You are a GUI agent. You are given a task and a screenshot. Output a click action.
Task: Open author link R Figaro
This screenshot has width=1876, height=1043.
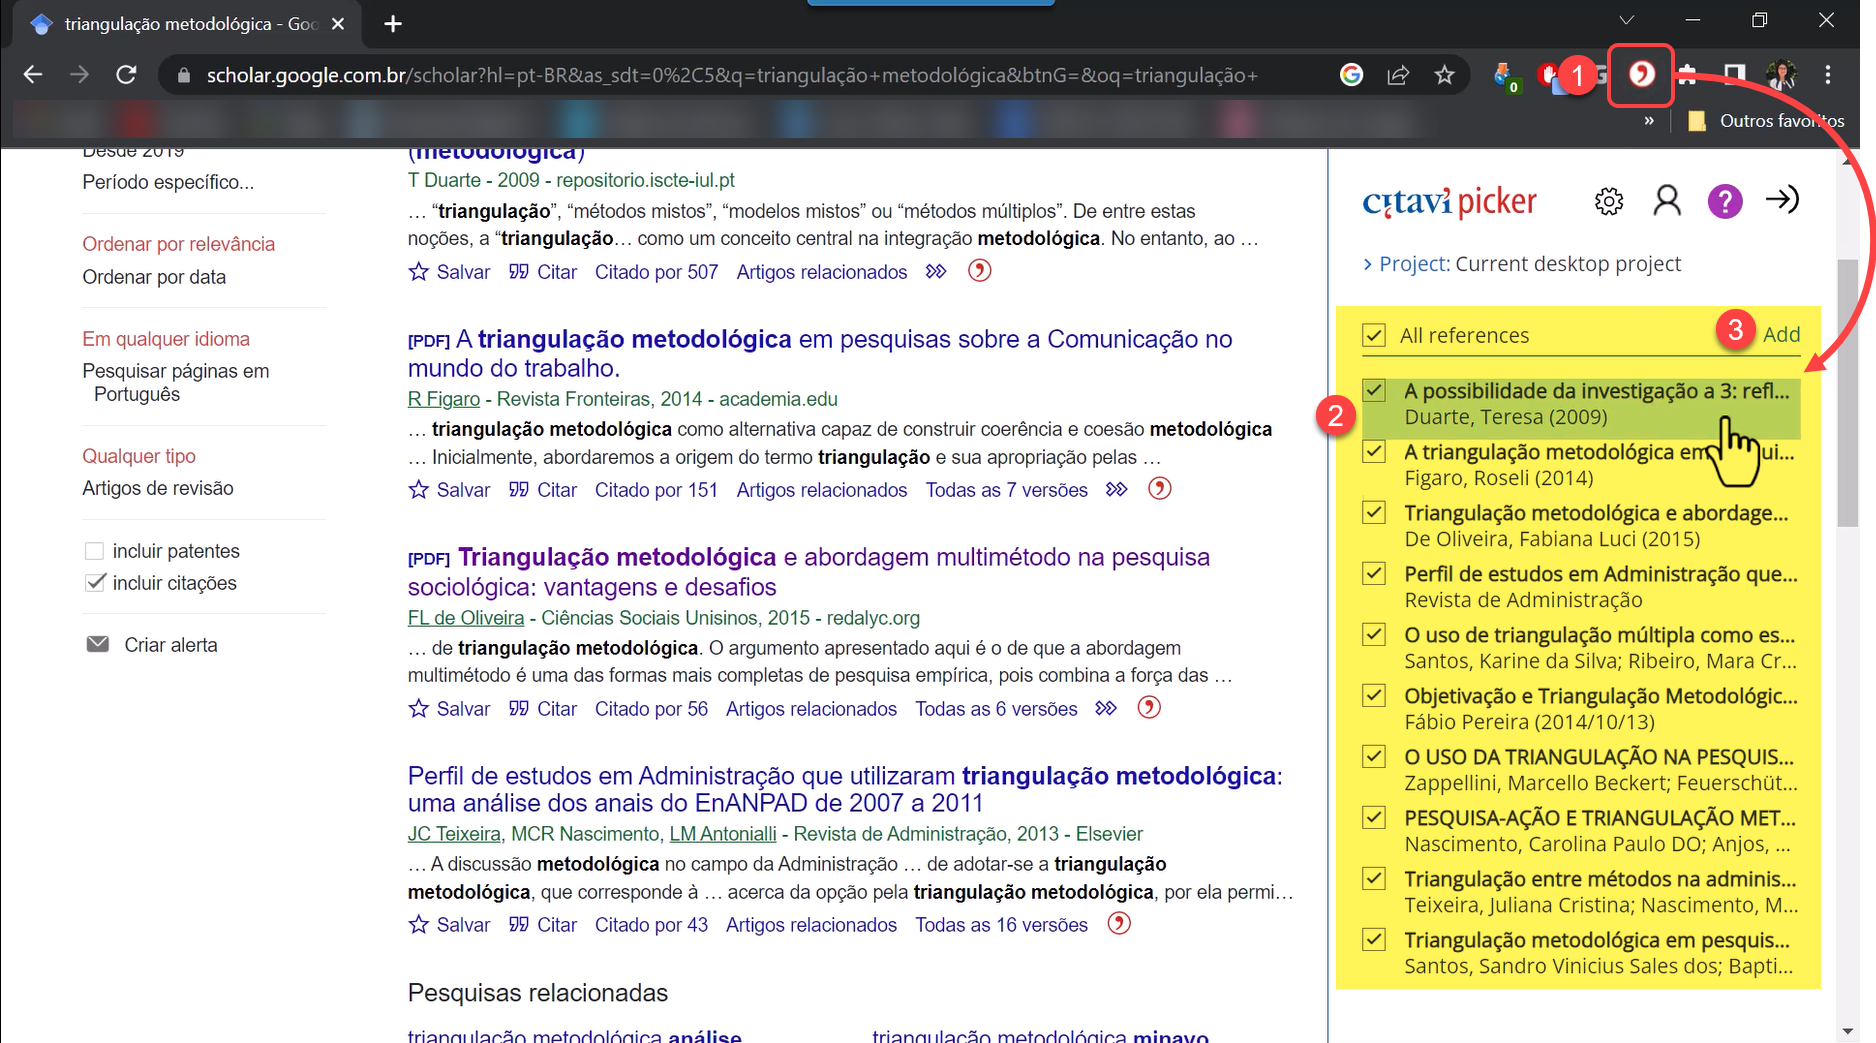click(x=444, y=399)
